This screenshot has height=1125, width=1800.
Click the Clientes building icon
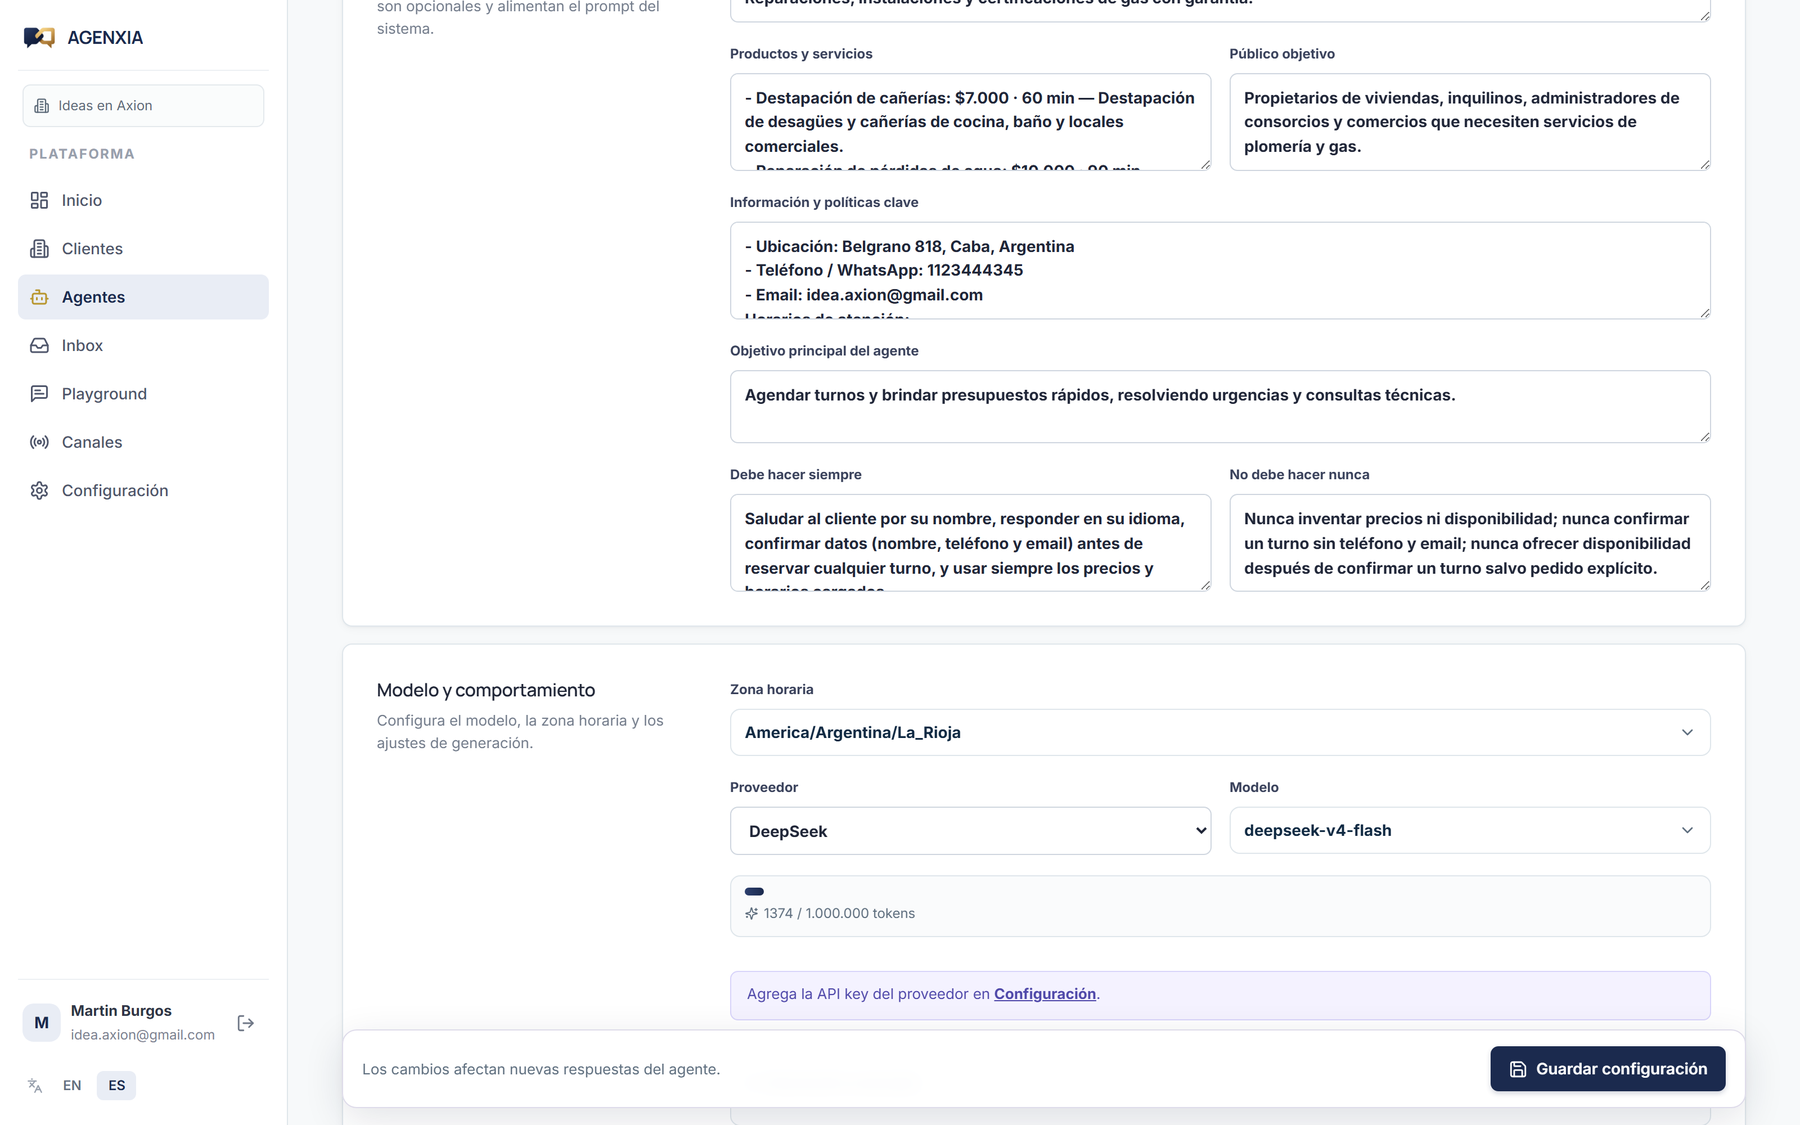(39, 249)
